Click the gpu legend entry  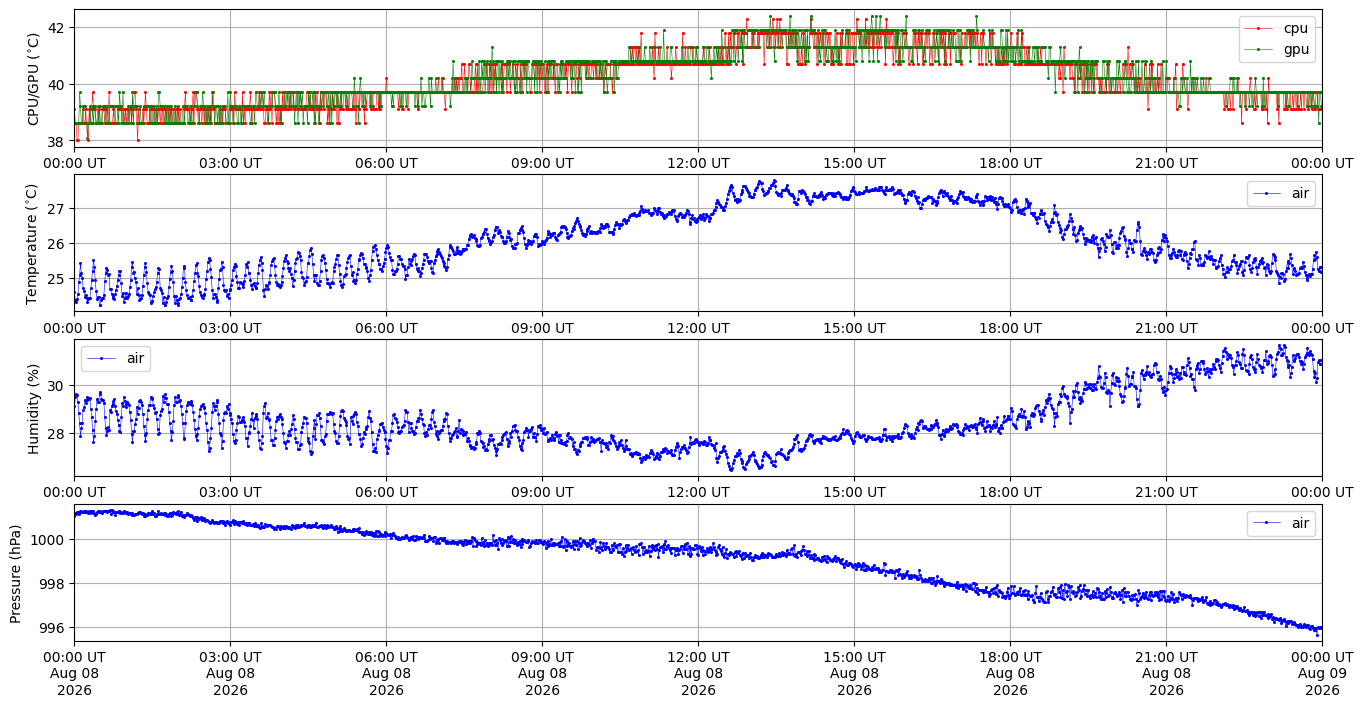(1279, 48)
